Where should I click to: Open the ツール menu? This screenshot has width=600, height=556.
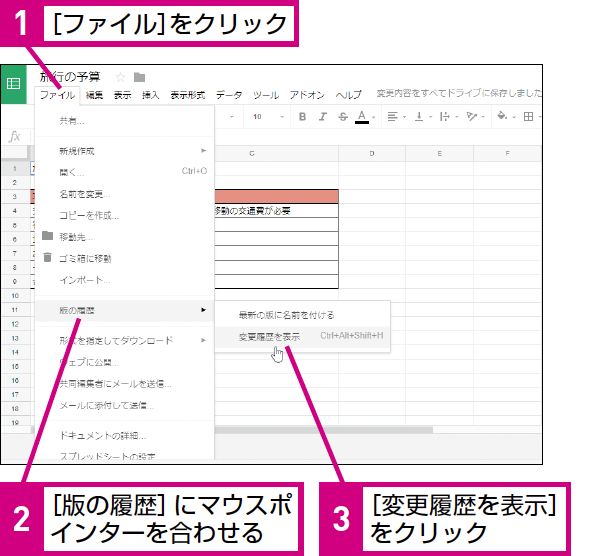(266, 95)
